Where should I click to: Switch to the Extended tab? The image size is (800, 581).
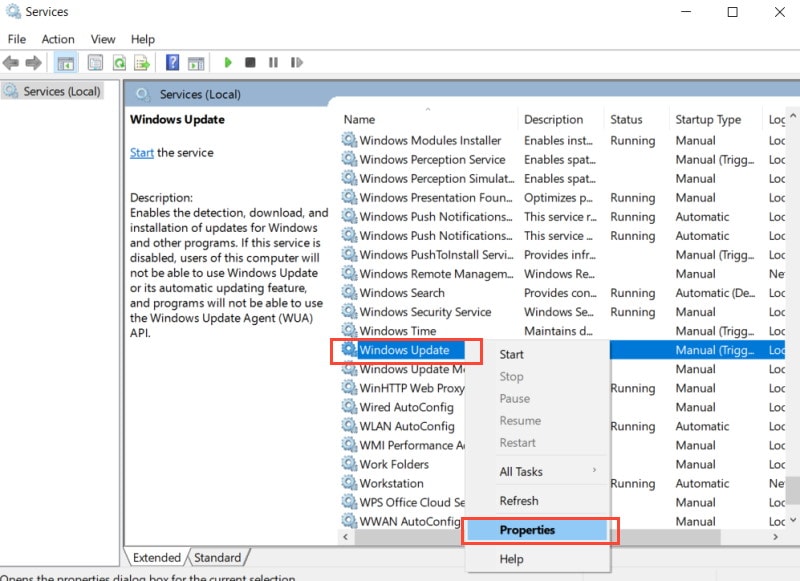pyautogui.click(x=157, y=558)
